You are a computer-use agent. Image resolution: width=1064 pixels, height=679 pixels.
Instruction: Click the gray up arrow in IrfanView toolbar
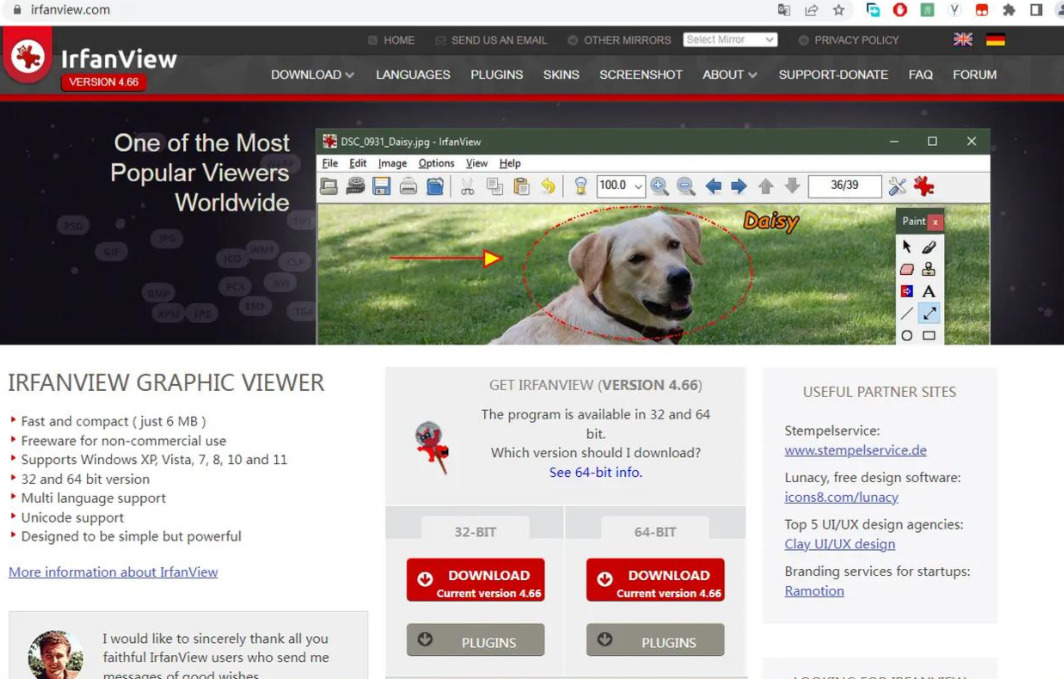(x=765, y=186)
